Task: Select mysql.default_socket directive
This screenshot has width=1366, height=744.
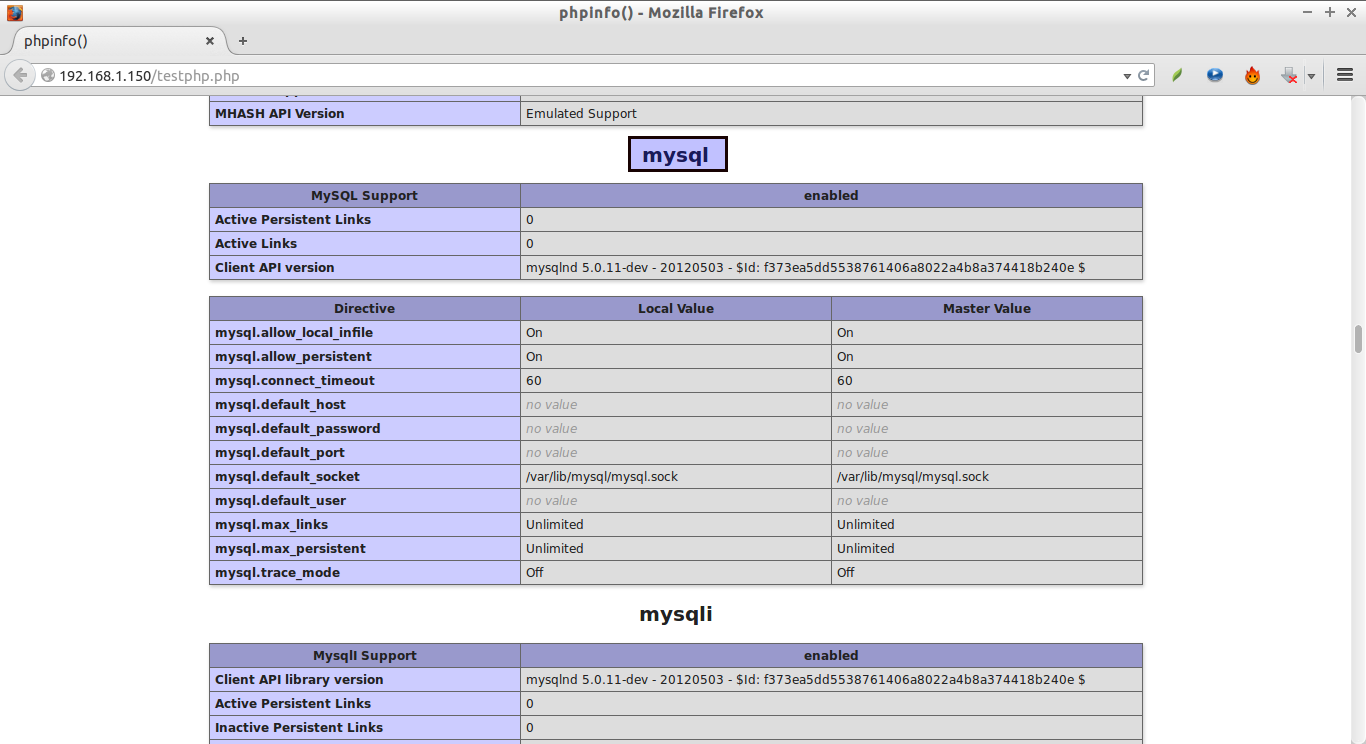Action: coord(287,477)
